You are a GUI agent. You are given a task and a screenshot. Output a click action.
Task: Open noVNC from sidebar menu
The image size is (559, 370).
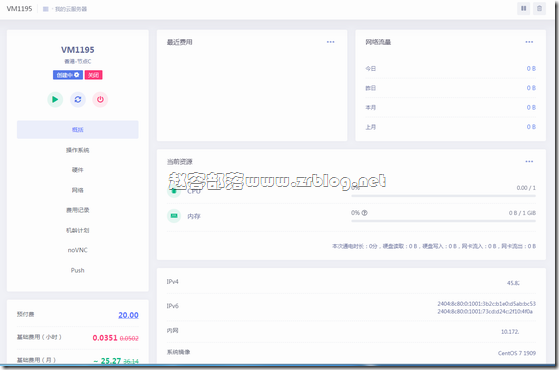coord(78,250)
